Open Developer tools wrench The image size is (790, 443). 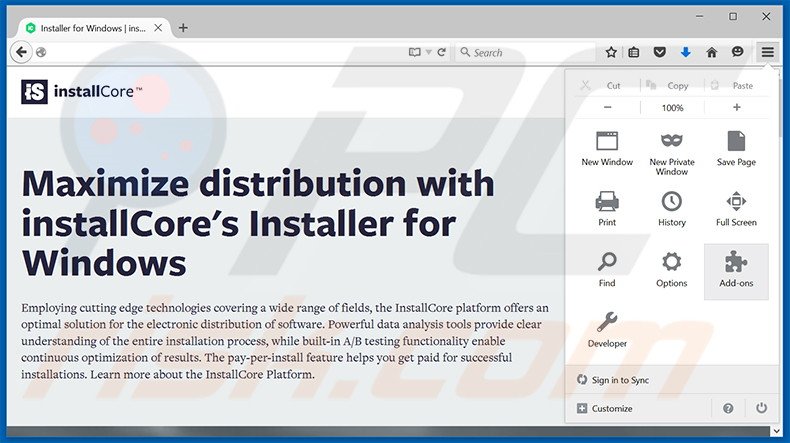tap(607, 330)
